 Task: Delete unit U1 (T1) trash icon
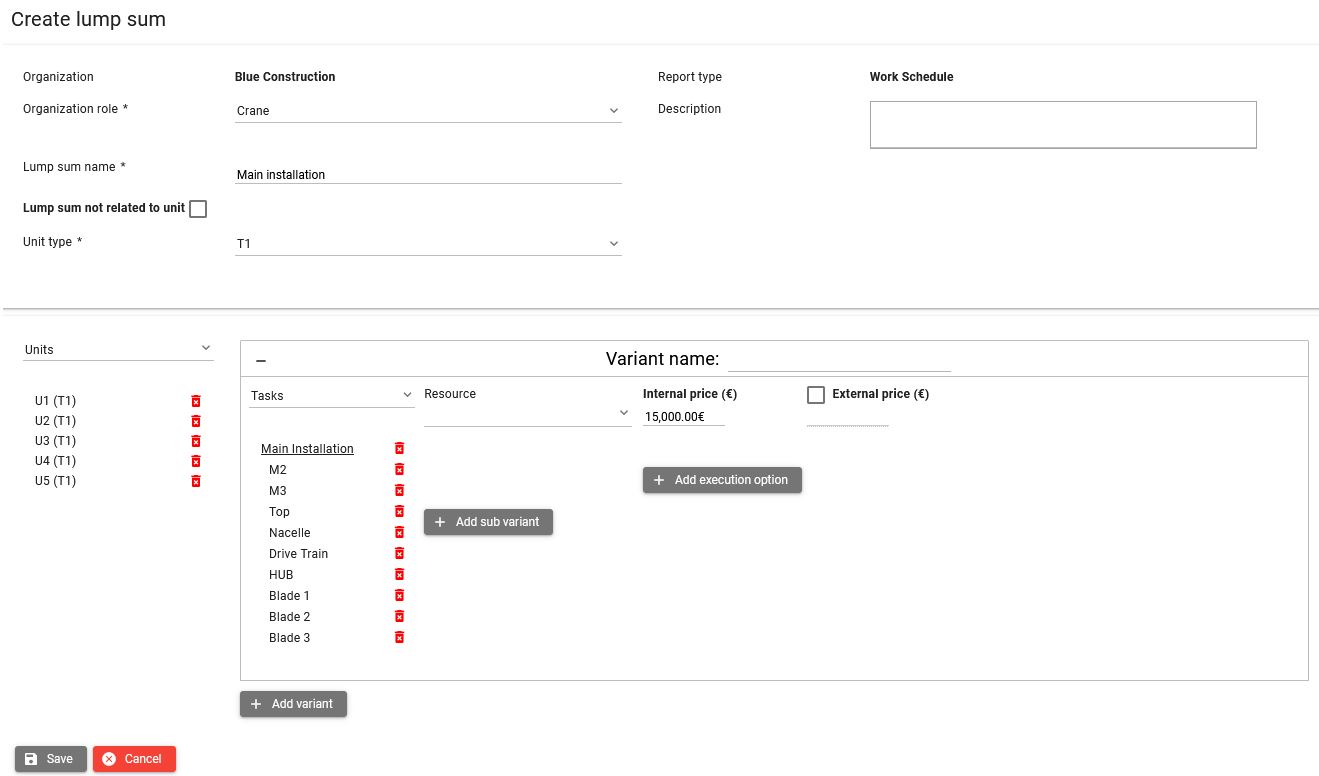pyautogui.click(x=196, y=401)
